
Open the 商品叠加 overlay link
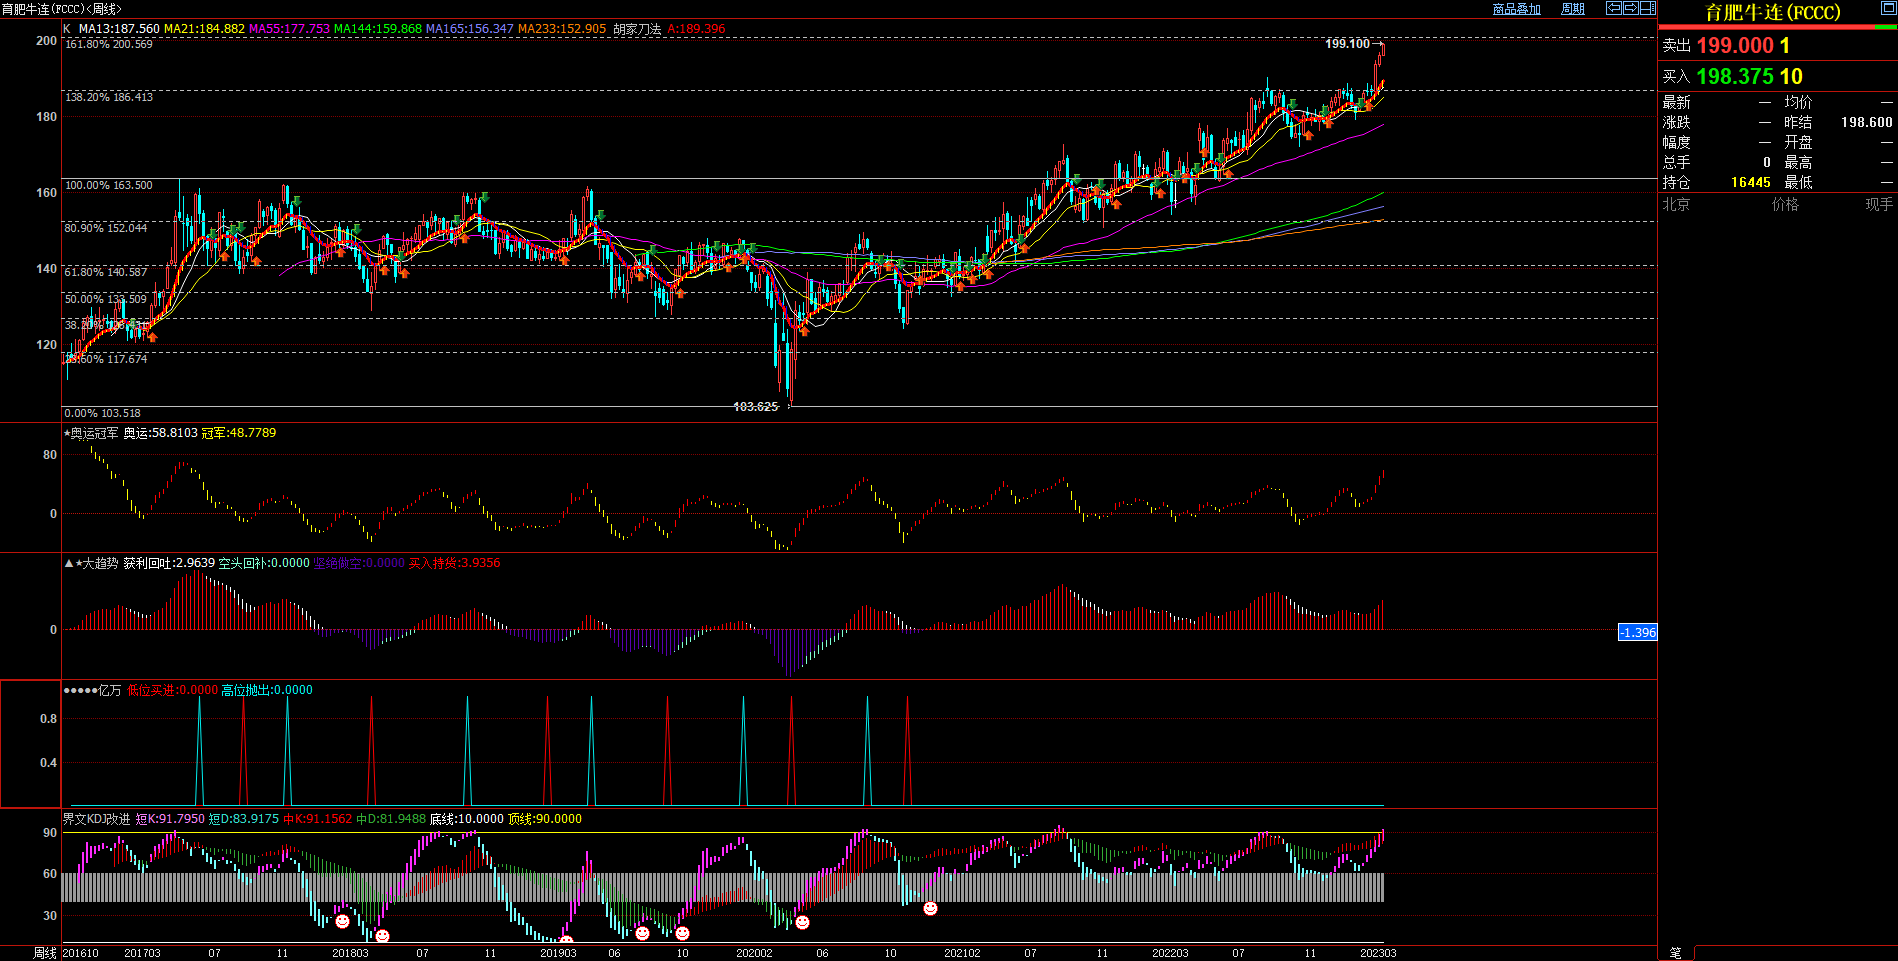coord(1516,9)
